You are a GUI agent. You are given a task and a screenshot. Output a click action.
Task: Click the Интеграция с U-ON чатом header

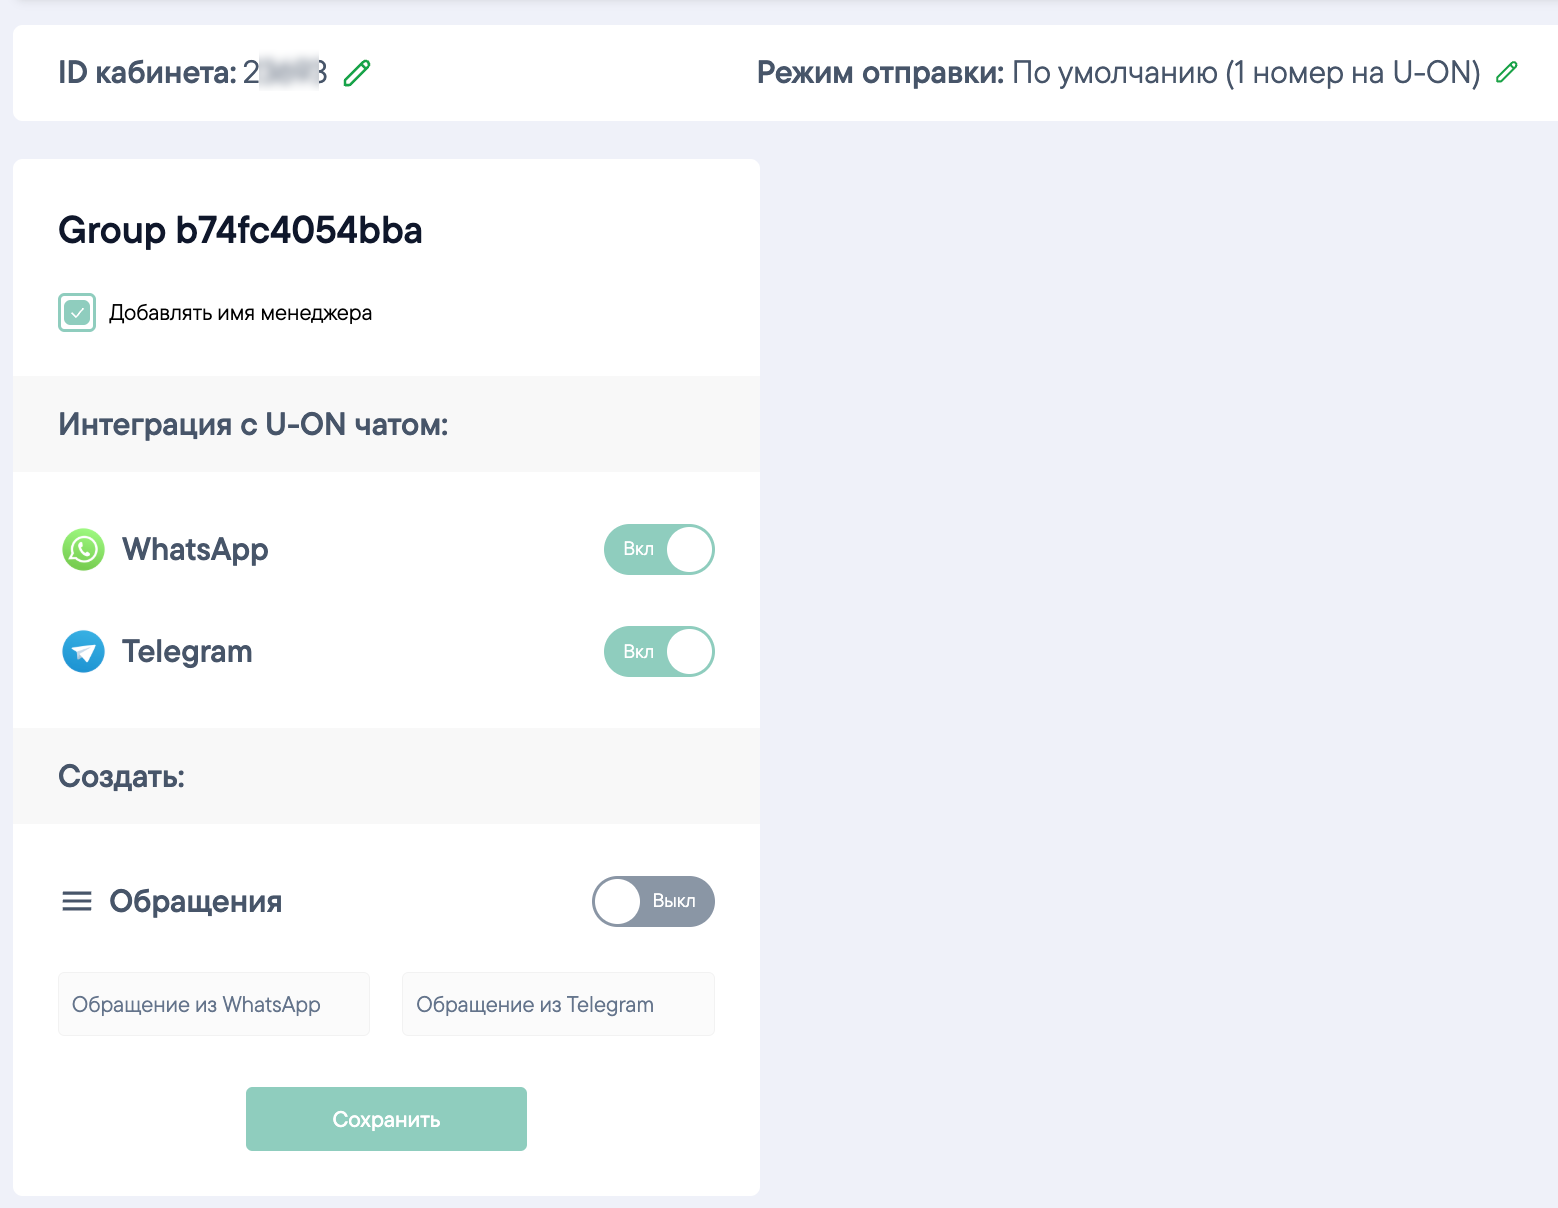pos(253,424)
